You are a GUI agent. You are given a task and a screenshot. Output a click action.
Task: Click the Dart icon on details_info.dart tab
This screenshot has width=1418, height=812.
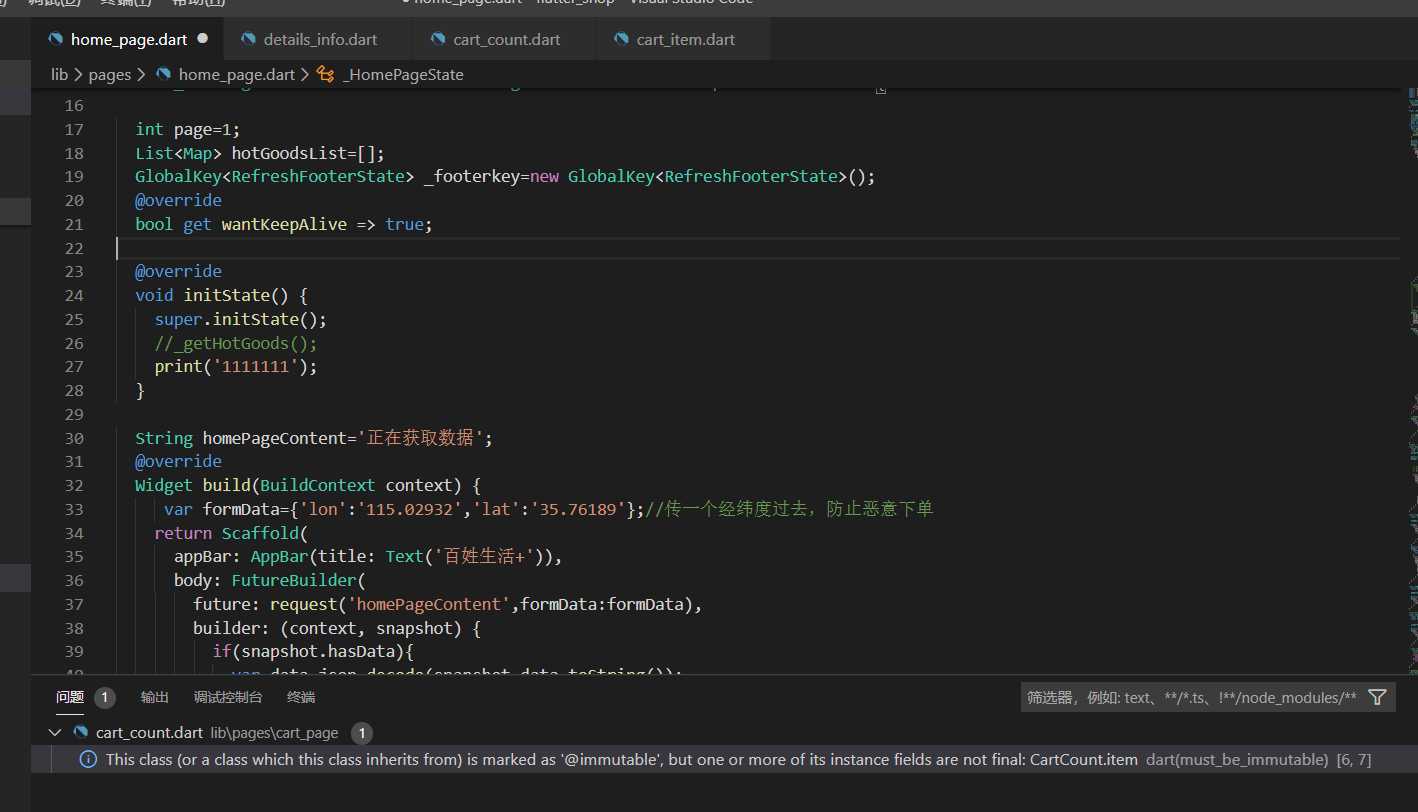click(247, 40)
